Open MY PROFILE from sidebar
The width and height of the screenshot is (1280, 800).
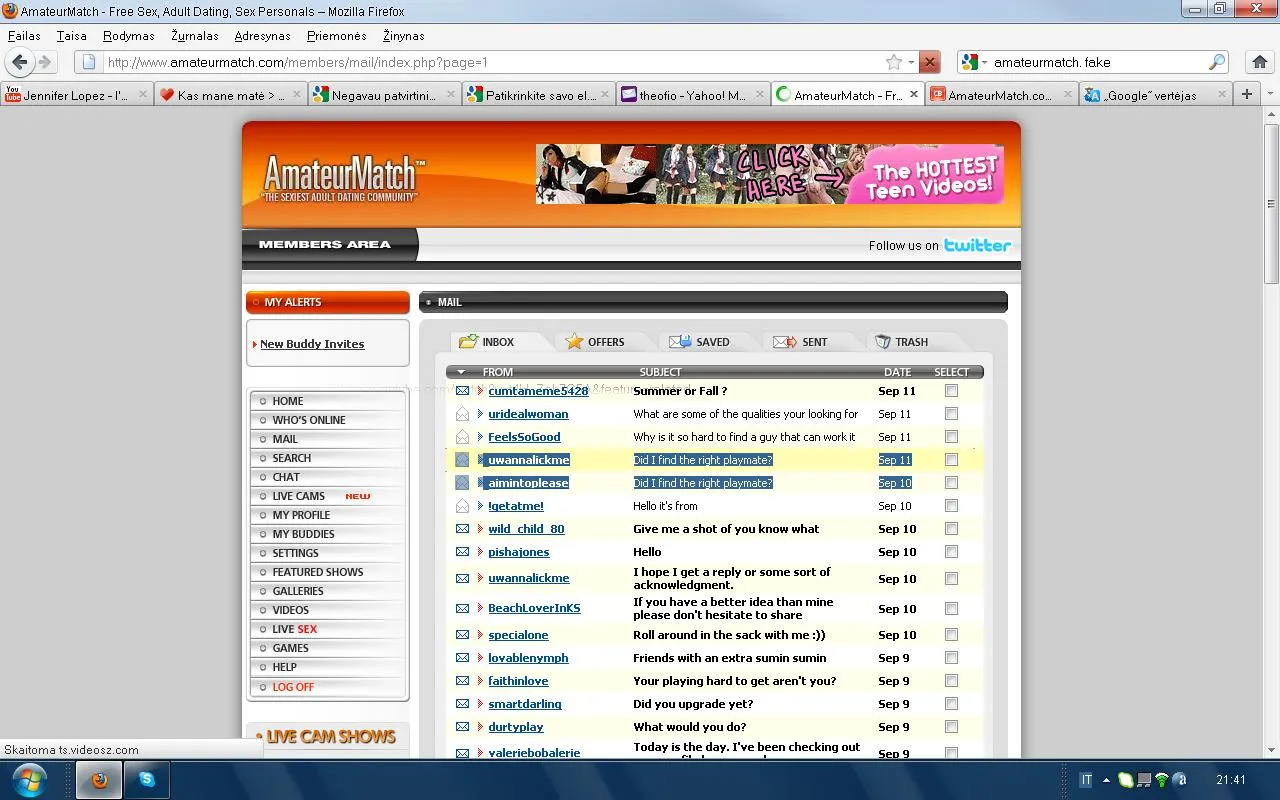(x=301, y=515)
